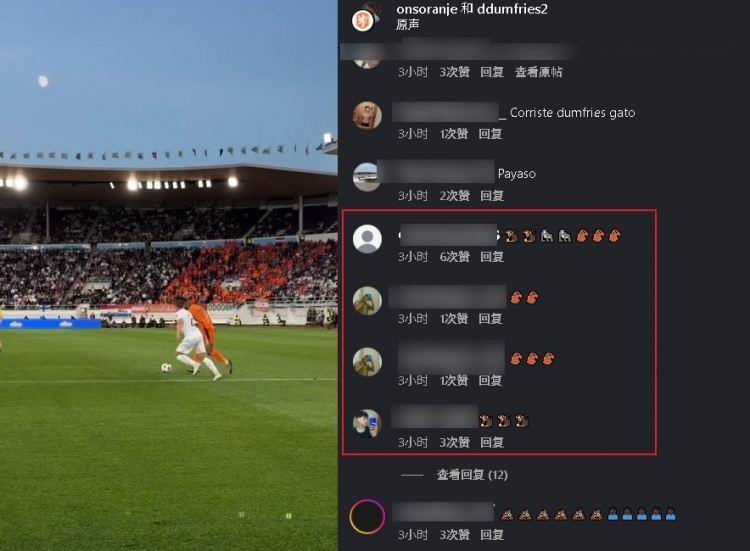View 2次赞 likes on Payaso comment
750x551 pixels.
(x=454, y=196)
